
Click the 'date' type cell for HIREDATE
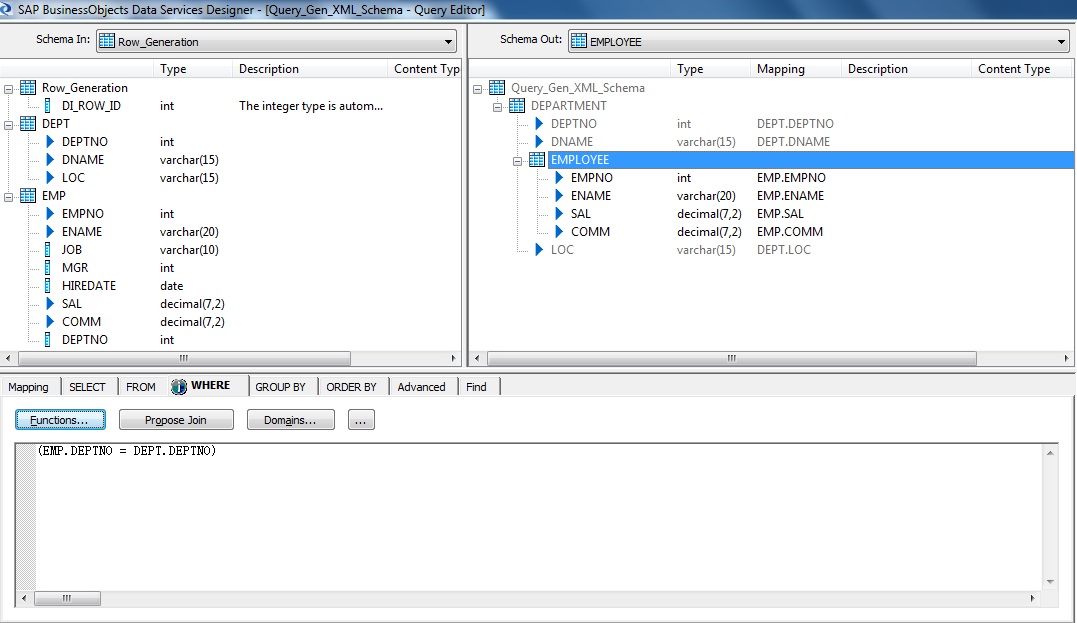pos(172,286)
